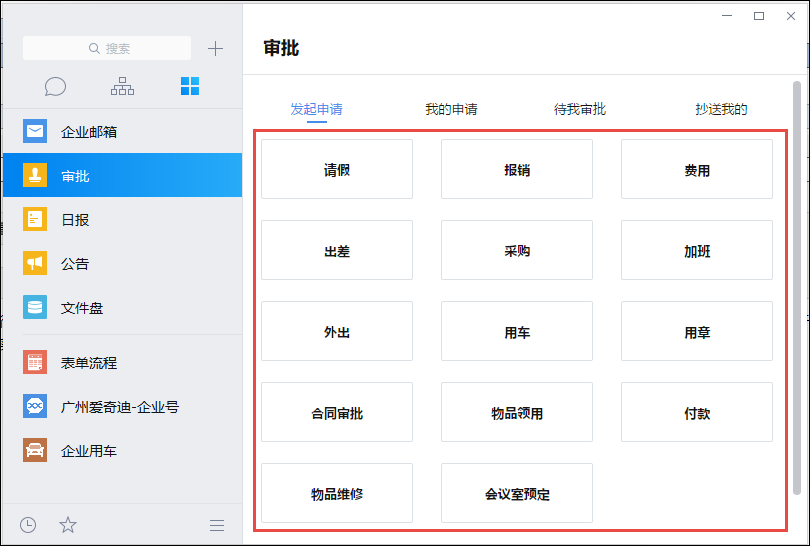Click the 广州爱奇迪-企业号 icon
The image size is (810, 546).
[35, 406]
